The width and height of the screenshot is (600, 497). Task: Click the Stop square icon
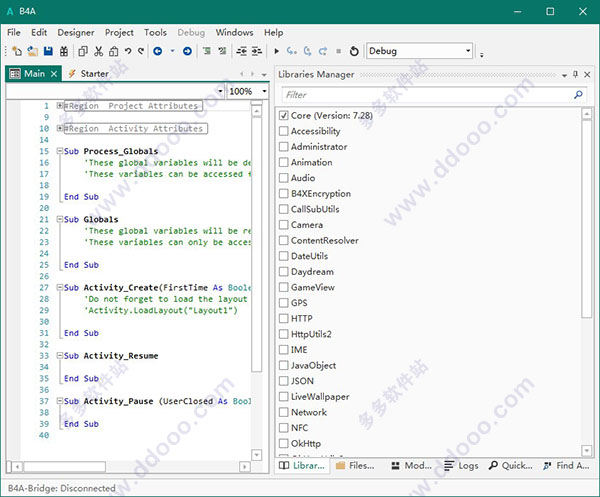point(338,51)
